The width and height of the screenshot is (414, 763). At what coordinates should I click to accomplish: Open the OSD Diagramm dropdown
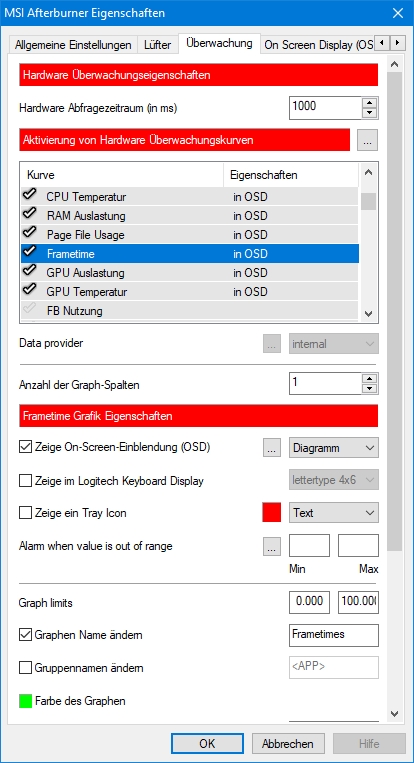pos(334,447)
